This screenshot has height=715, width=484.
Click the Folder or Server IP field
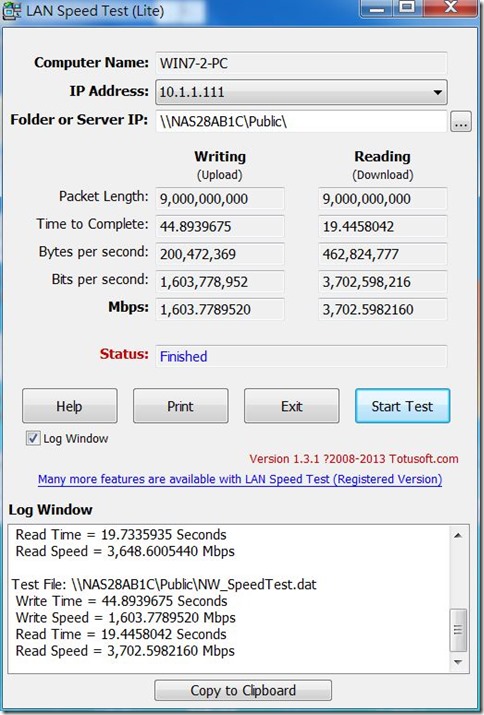tap(301, 121)
